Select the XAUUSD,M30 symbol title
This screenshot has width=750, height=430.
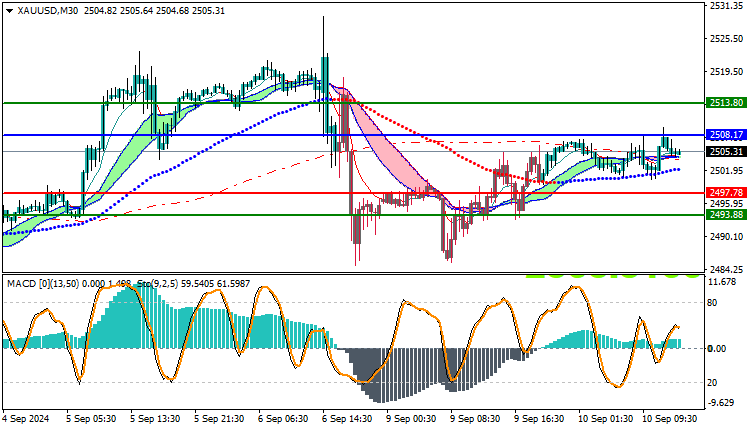click(x=48, y=11)
